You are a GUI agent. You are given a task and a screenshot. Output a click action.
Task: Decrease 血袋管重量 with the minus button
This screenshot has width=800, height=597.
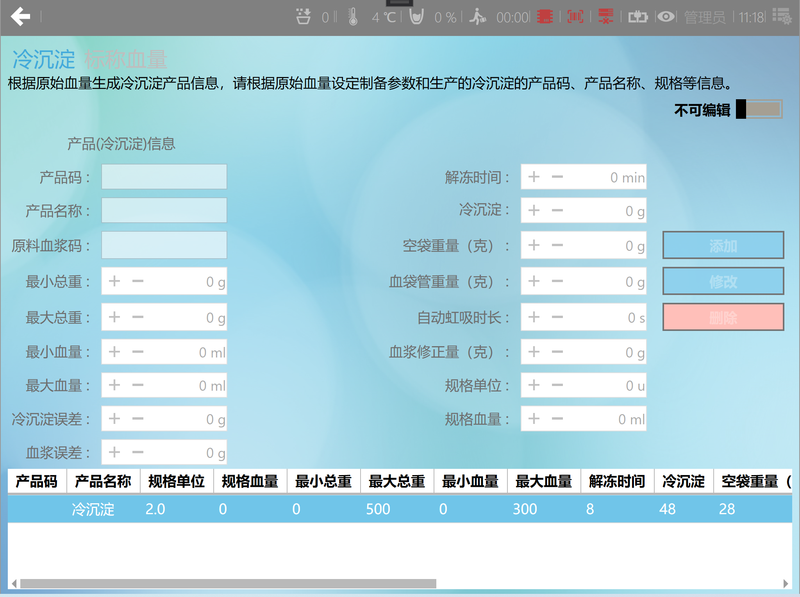(x=557, y=281)
